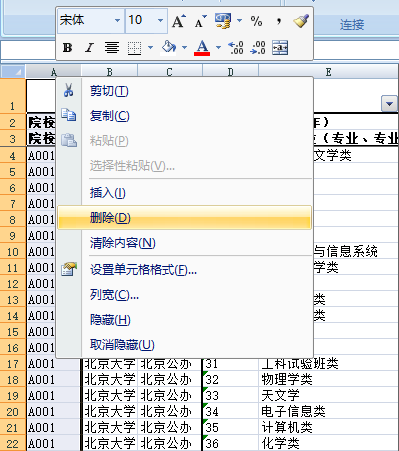The height and width of the screenshot is (451, 399).
Task: Select column B header
Action: click(109, 71)
